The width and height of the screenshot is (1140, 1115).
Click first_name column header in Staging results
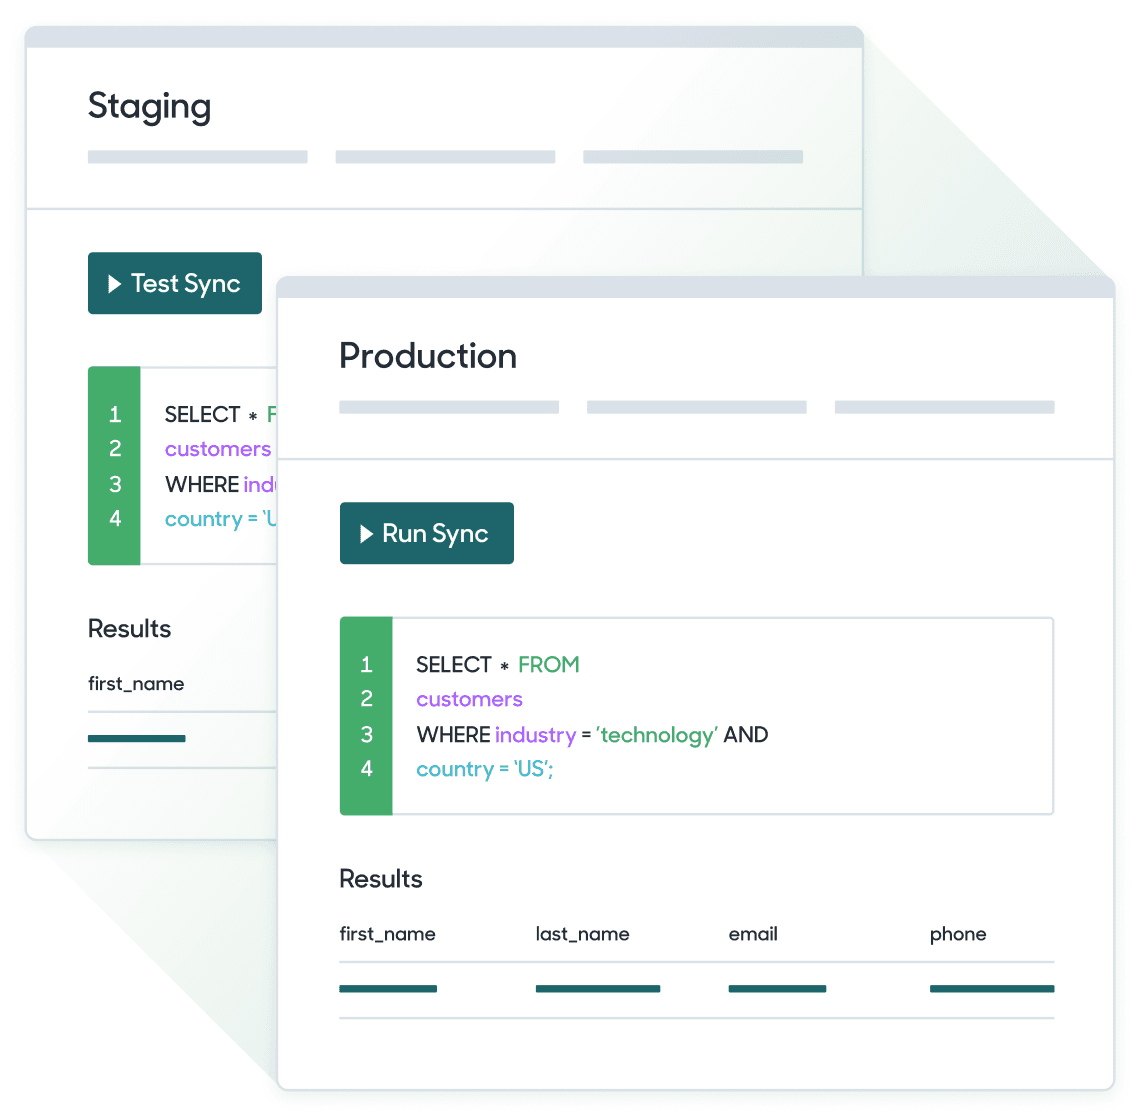(x=136, y=684)
